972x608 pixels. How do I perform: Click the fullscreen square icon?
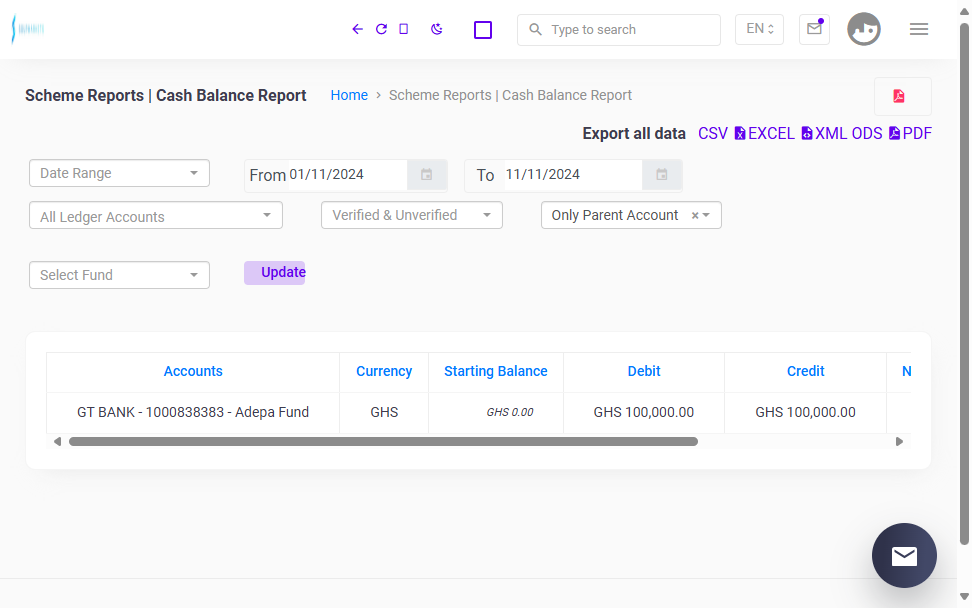tap(483, 30)
